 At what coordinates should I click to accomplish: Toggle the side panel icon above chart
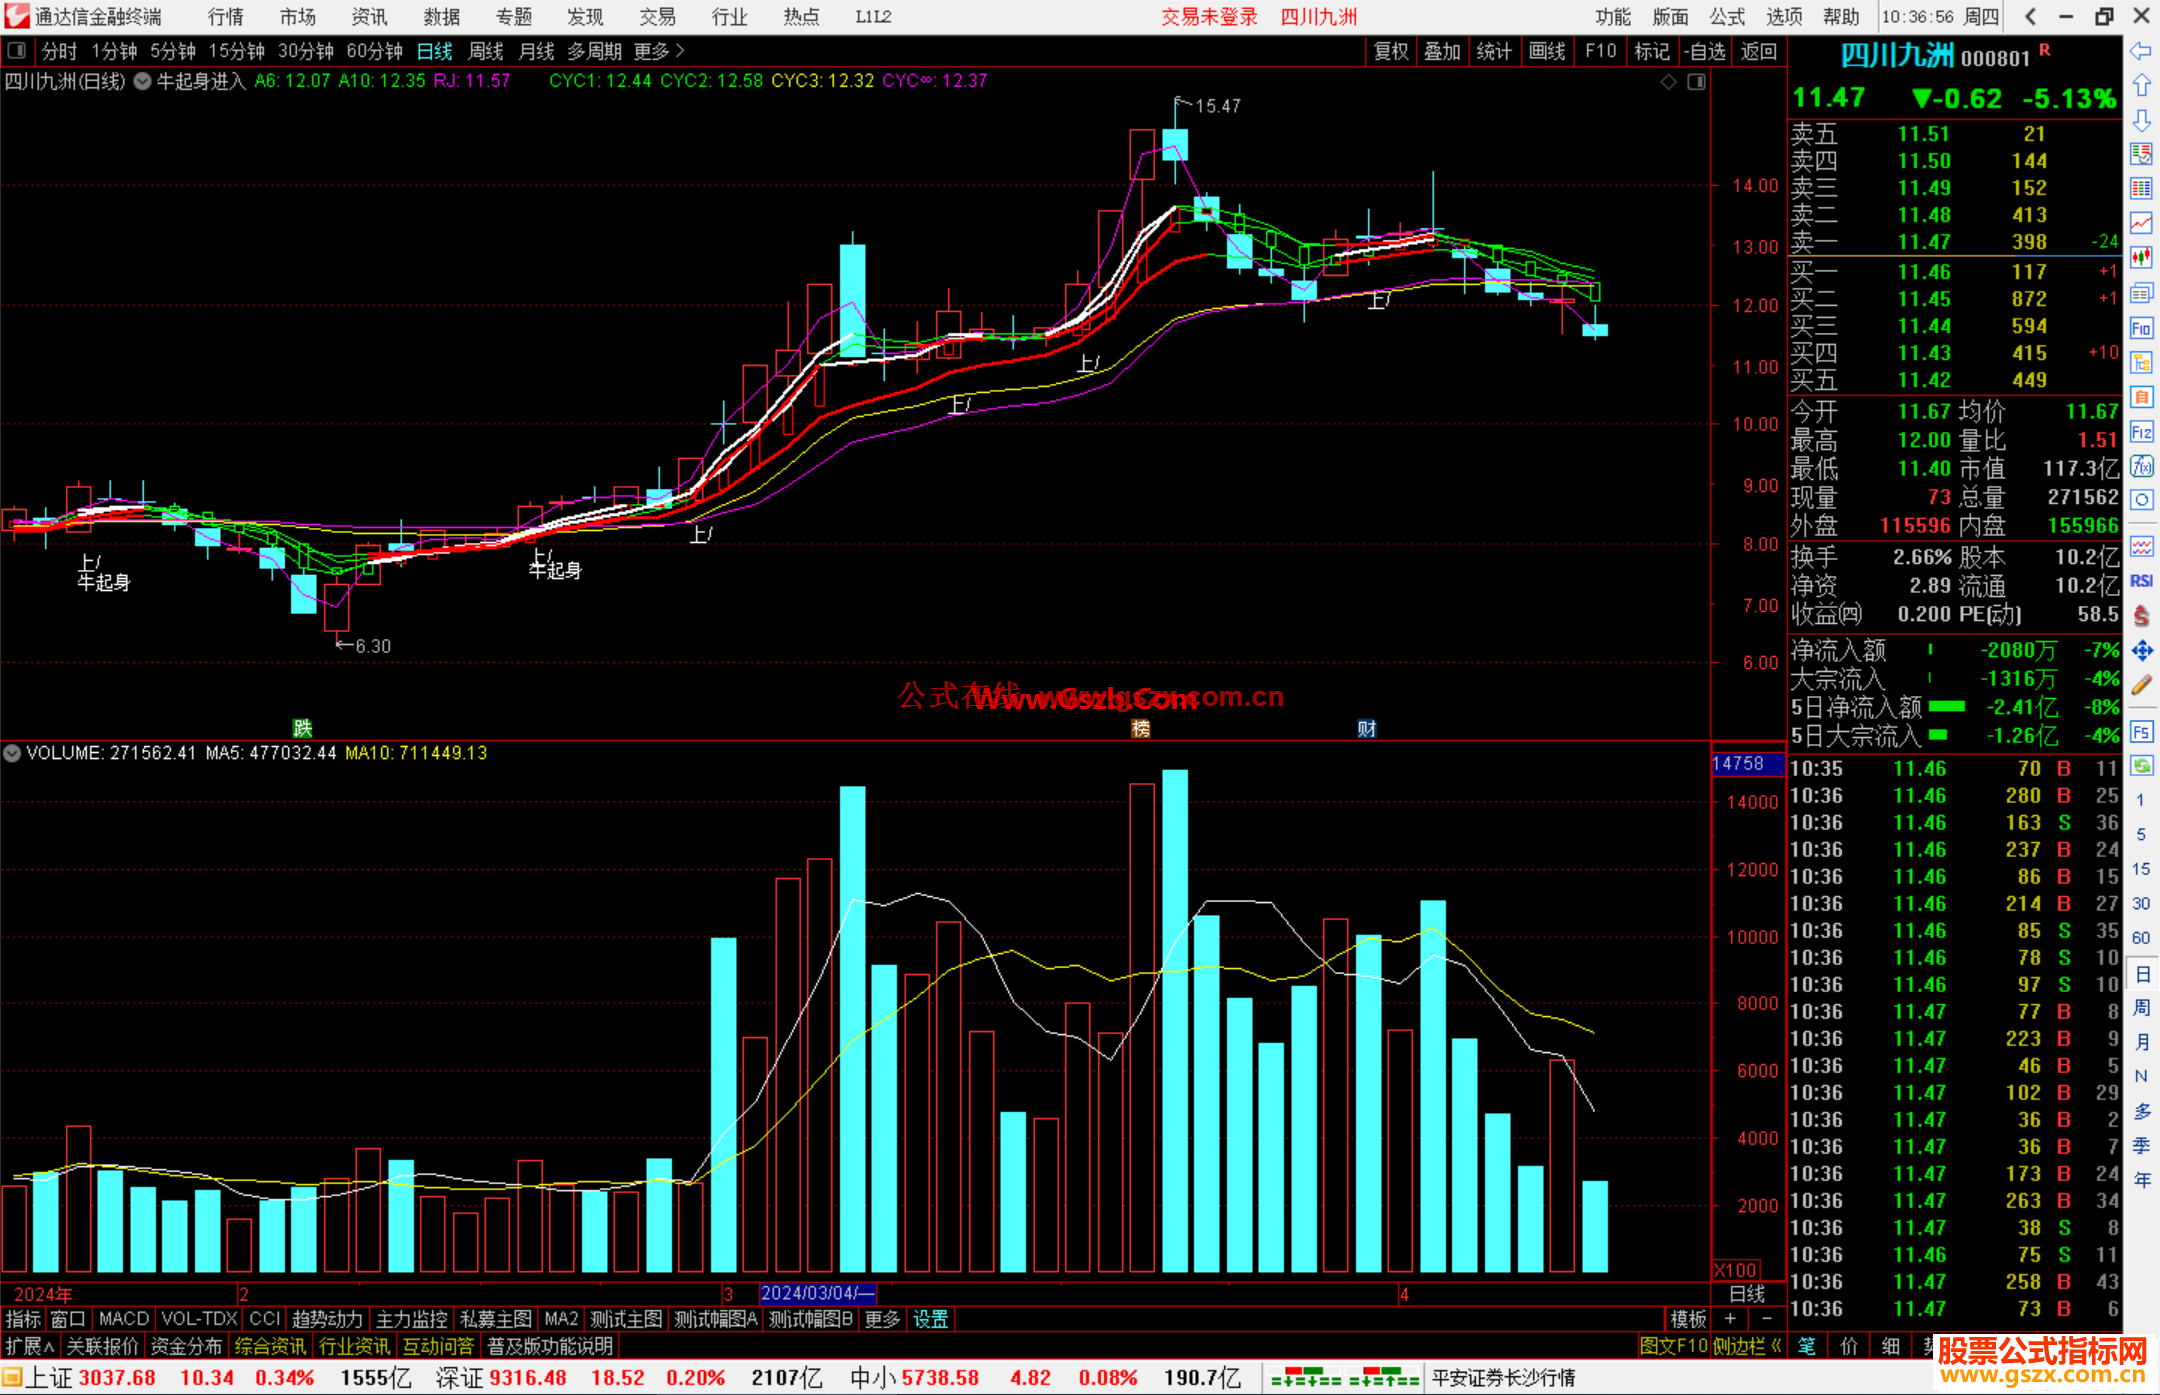[1696, 82]
